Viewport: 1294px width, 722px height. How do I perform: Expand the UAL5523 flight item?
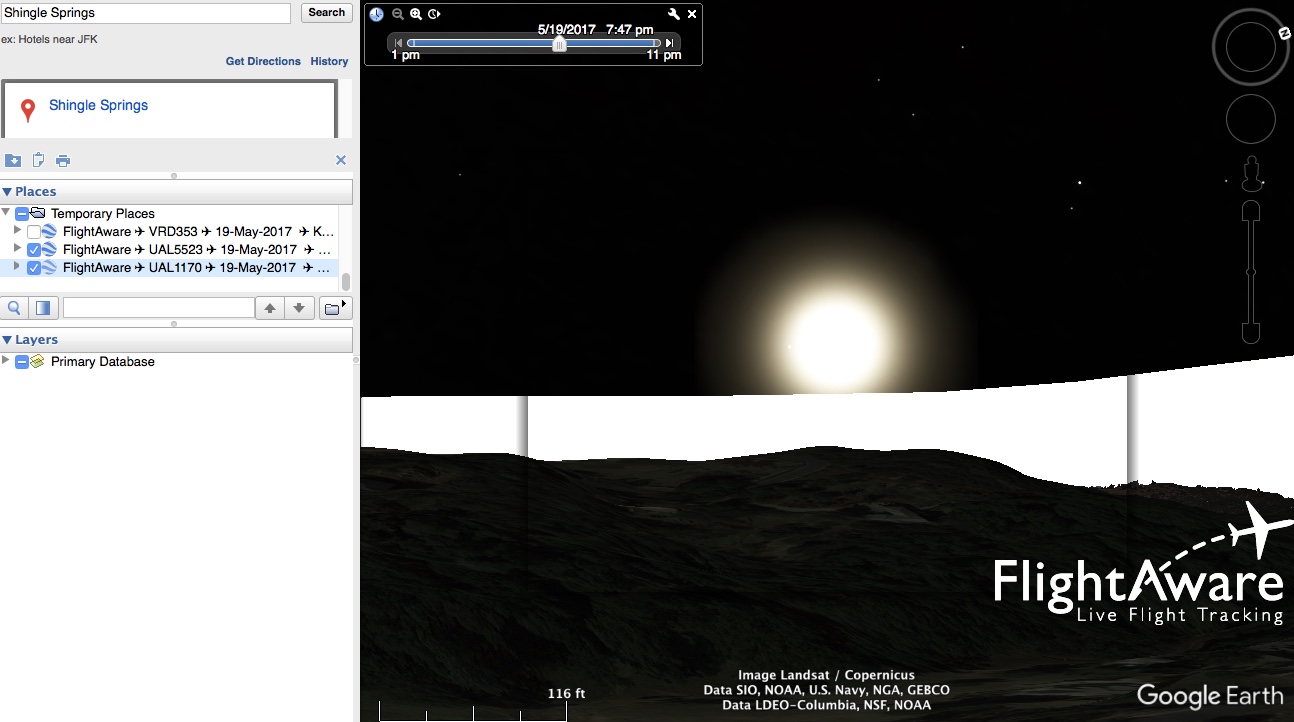[x=17, y=249]
